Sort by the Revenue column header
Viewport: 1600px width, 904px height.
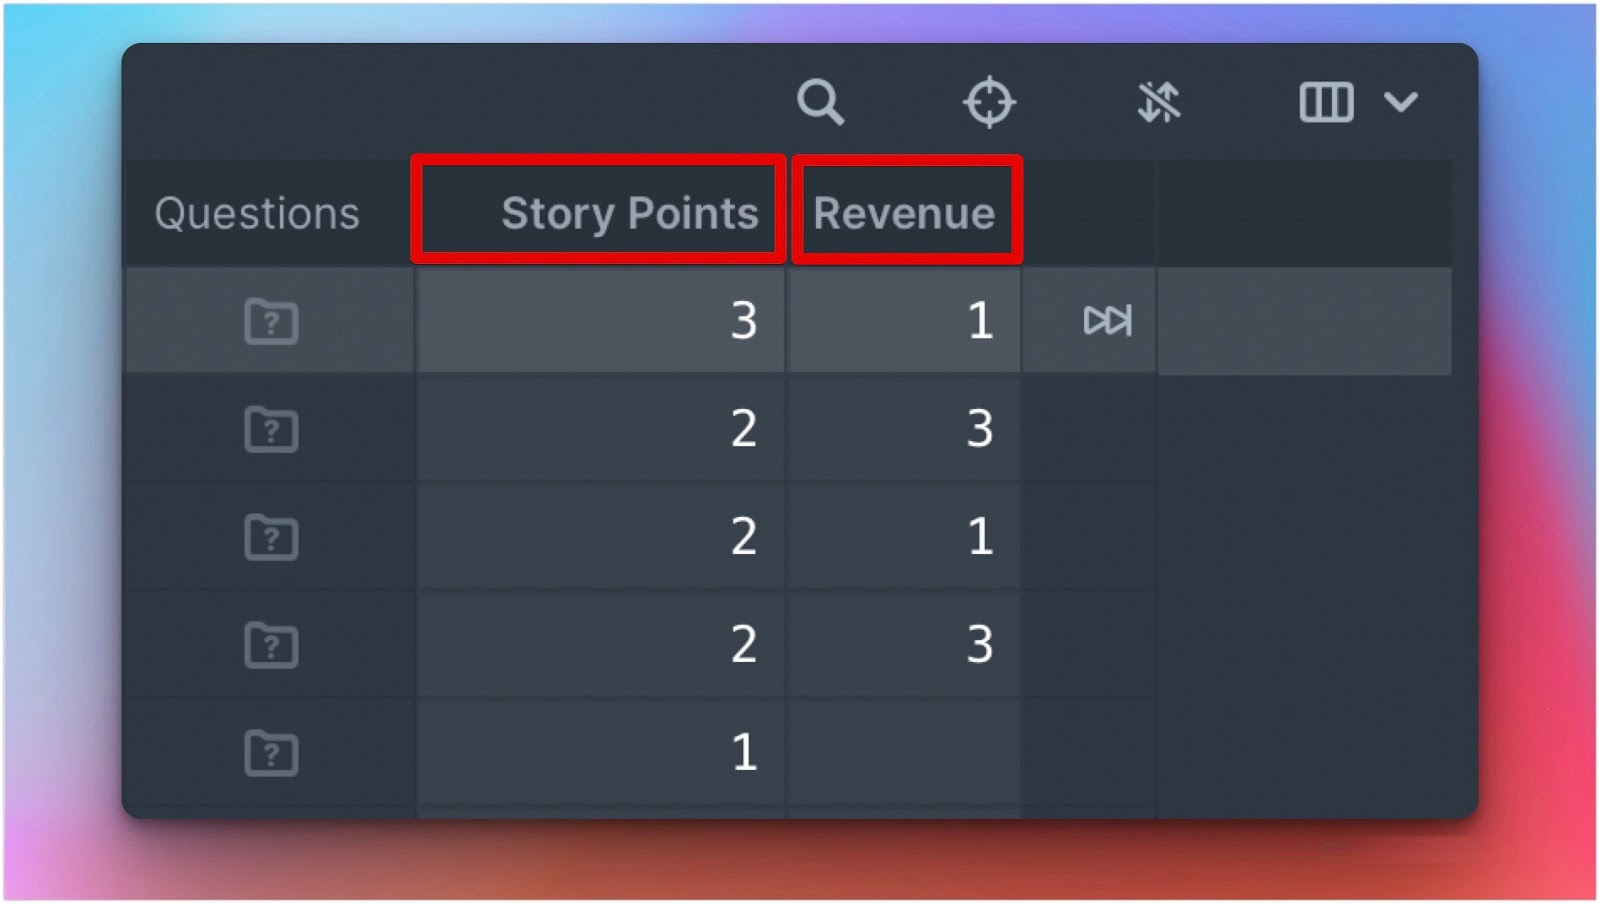(x=904, y=213)
